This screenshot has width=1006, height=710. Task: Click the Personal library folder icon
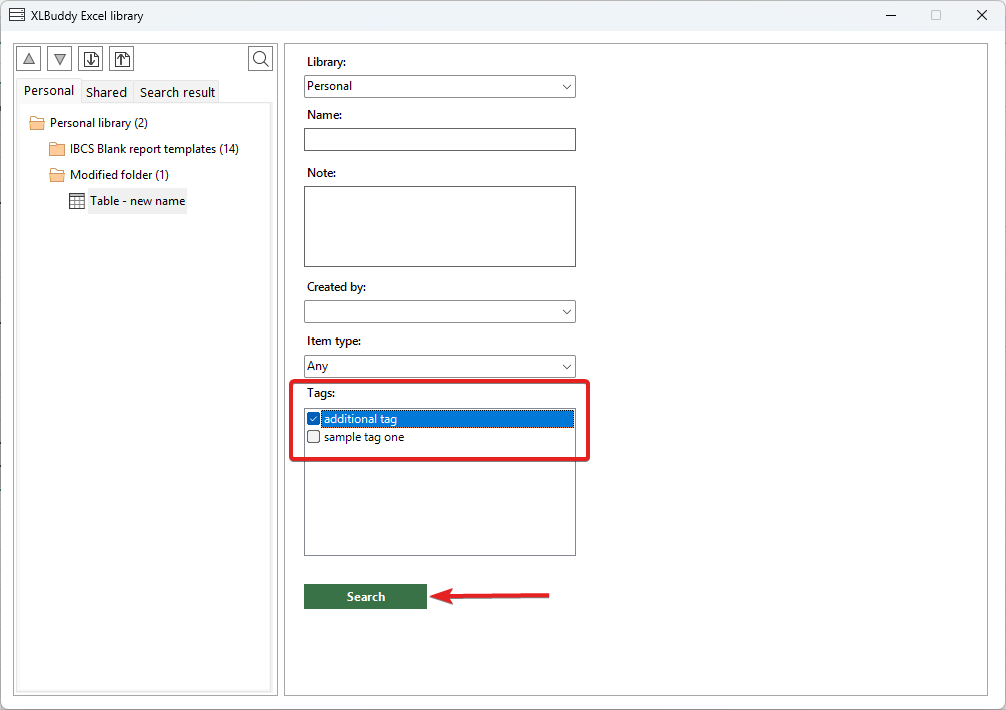[x=37, y=123]
